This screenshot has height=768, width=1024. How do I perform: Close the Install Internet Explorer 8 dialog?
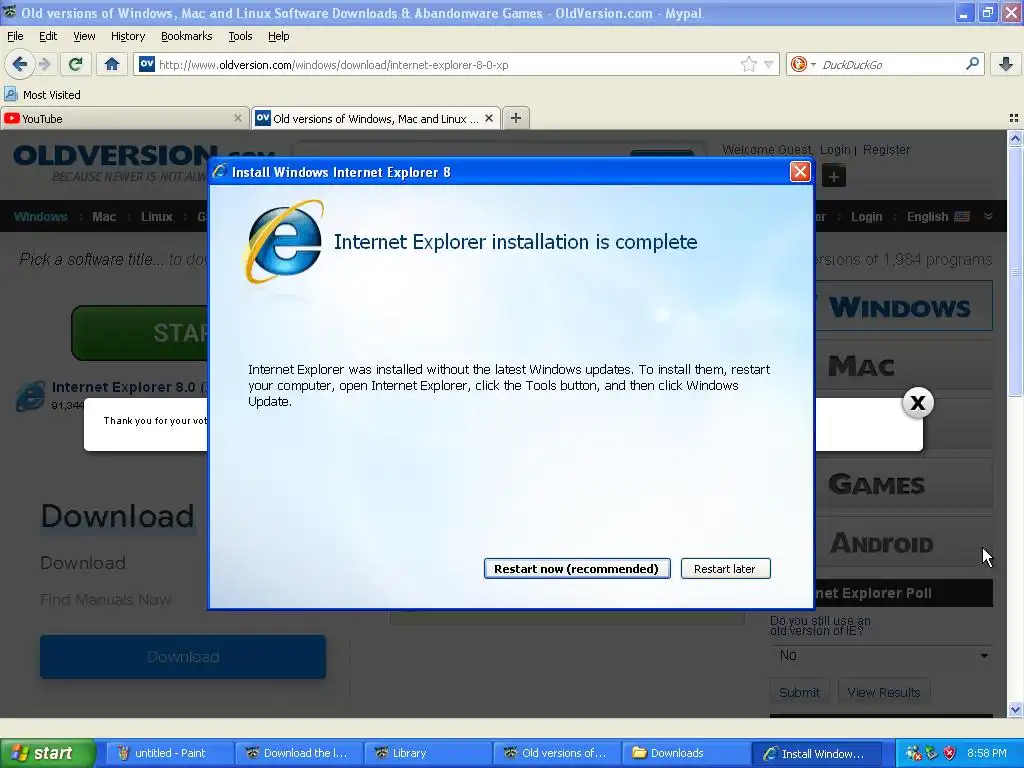click(x=800, y=172)
